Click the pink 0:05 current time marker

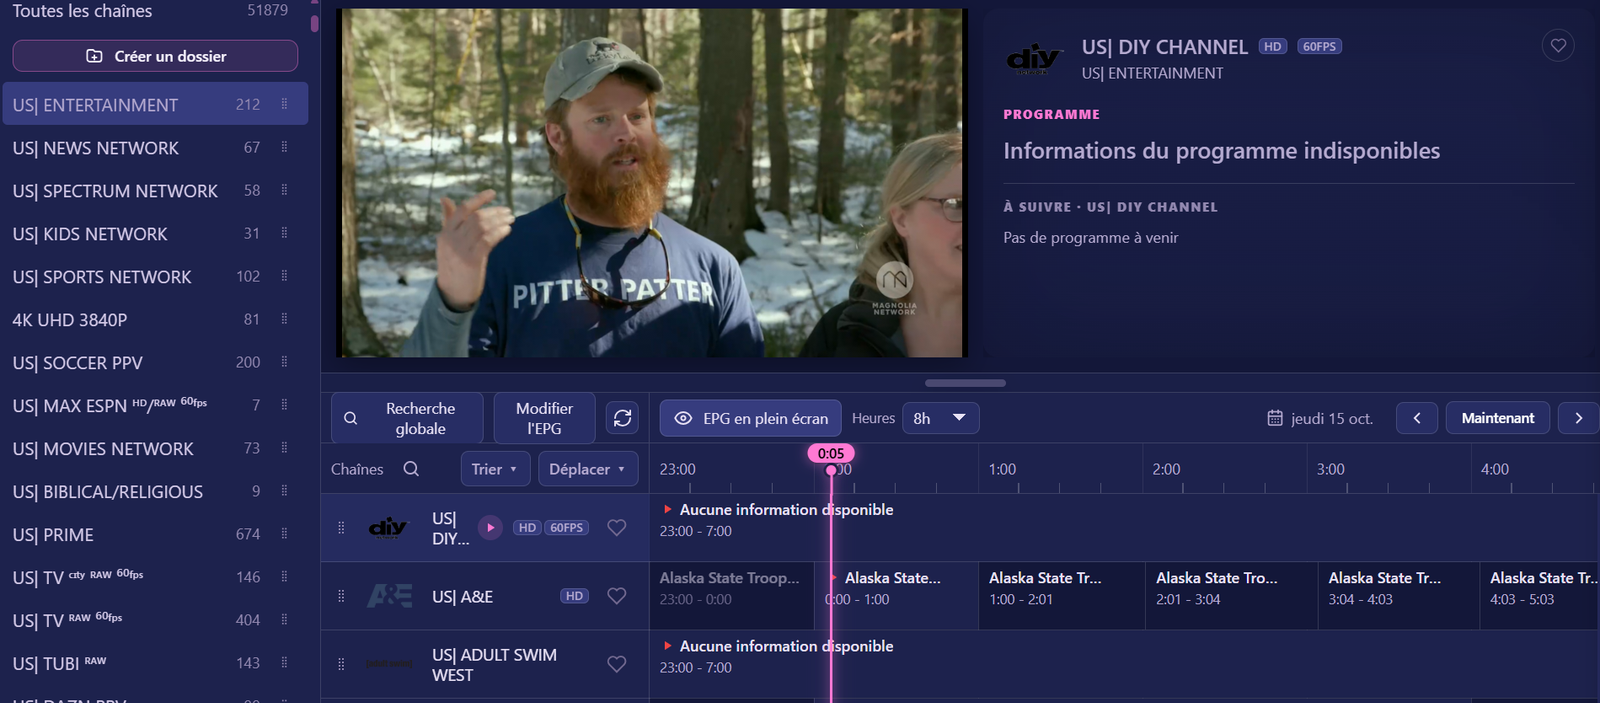pos(831,454)
